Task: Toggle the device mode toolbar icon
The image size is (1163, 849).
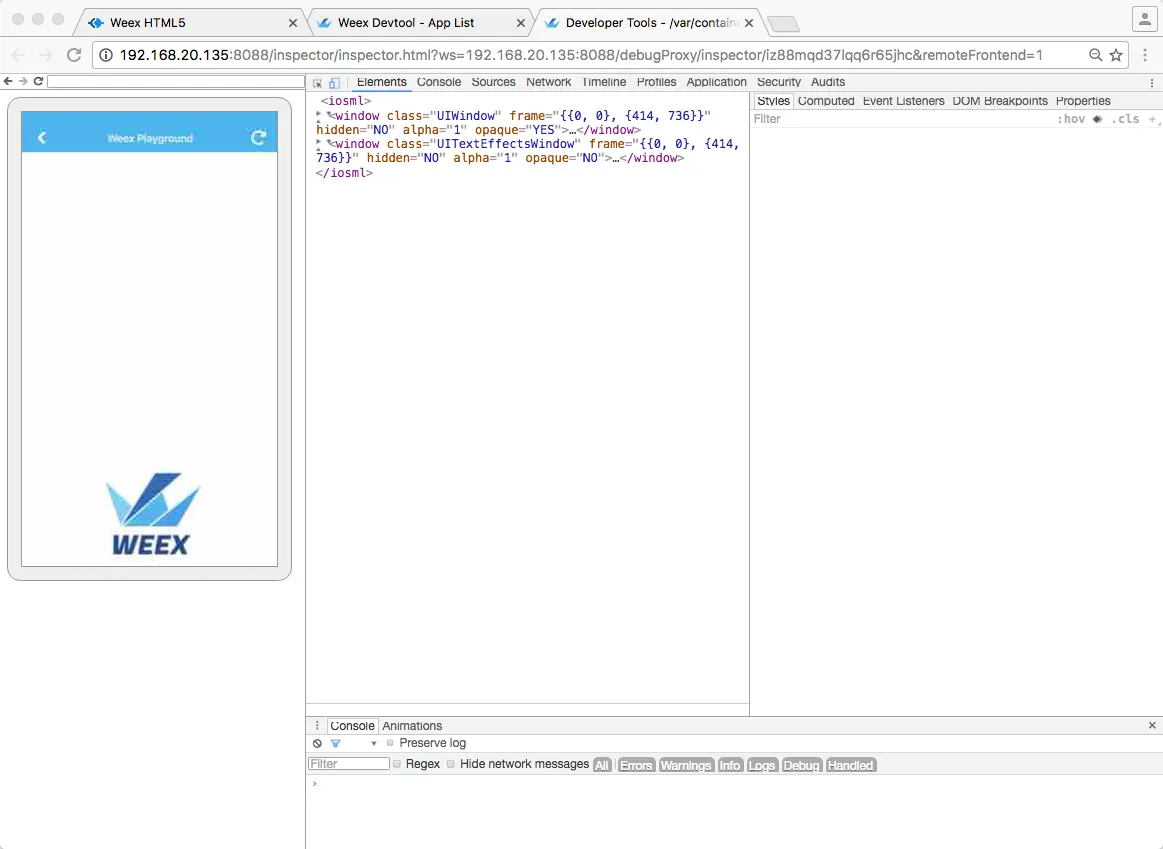Action: point(335,83)
